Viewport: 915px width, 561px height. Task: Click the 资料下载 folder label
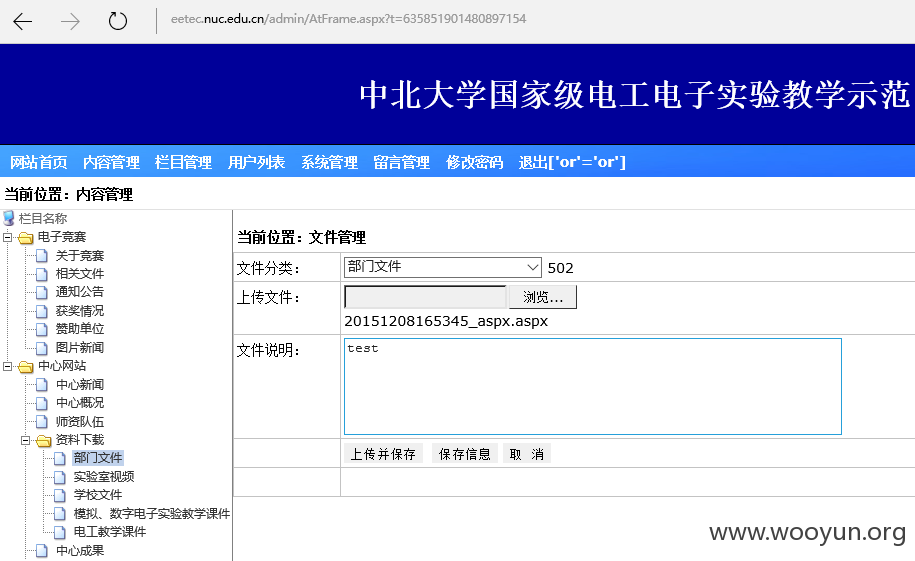tap(80, 440)
